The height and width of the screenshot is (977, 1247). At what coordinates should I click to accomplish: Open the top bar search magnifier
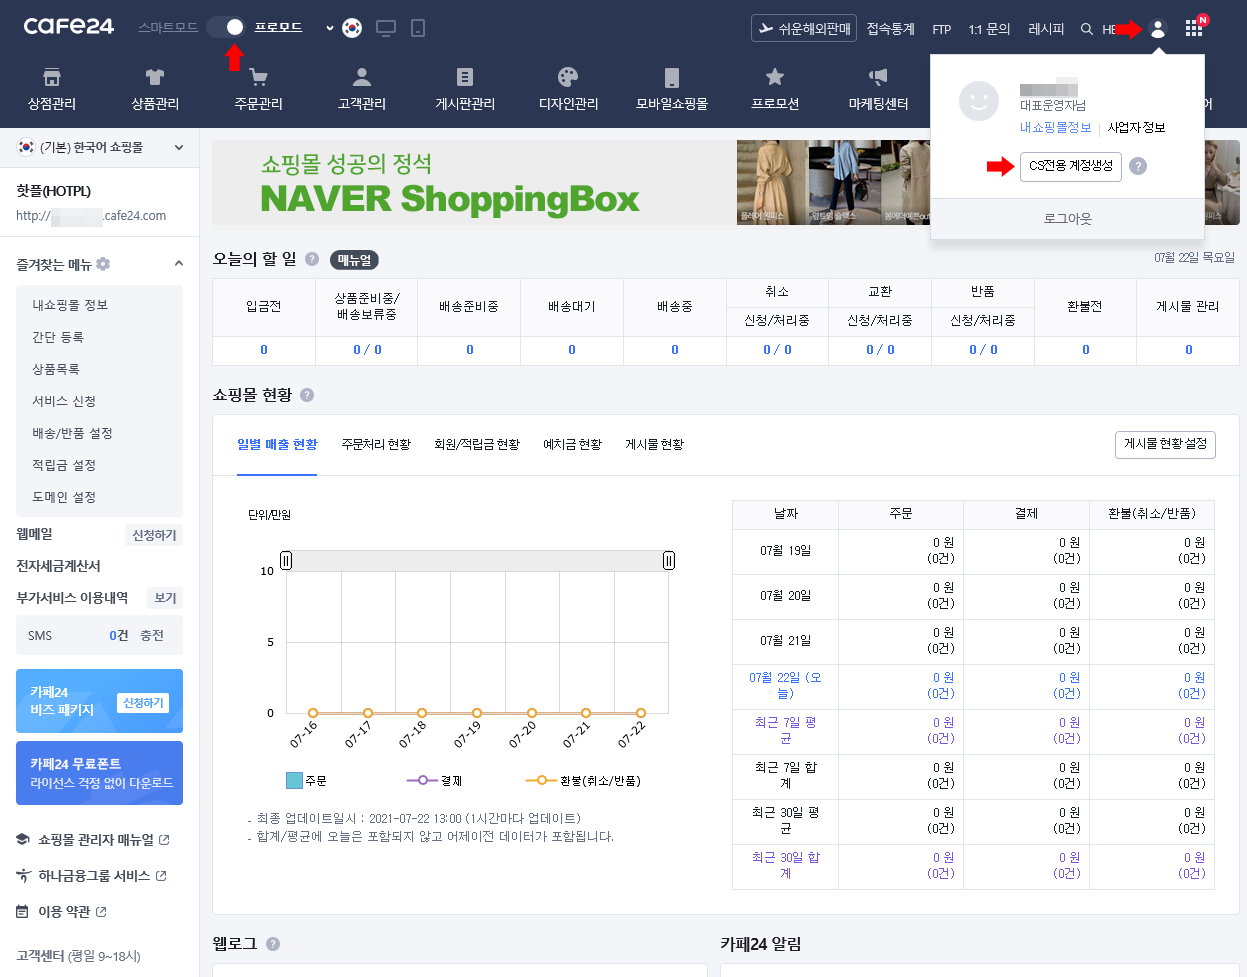pyautogui.click(x=1086, y=29)
